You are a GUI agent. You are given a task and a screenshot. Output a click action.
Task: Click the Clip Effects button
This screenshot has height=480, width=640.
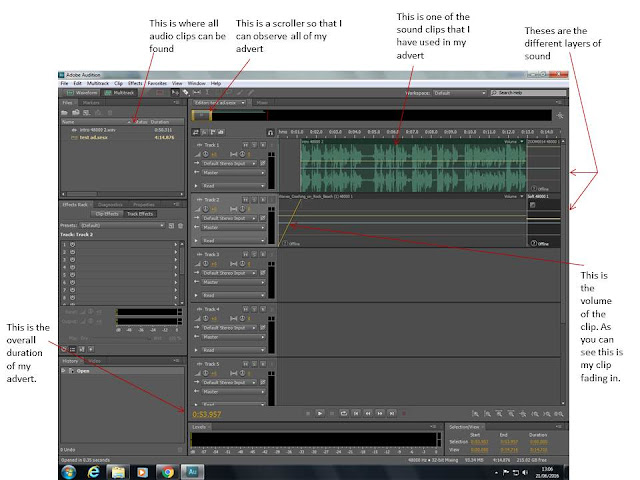coord(107,213)
